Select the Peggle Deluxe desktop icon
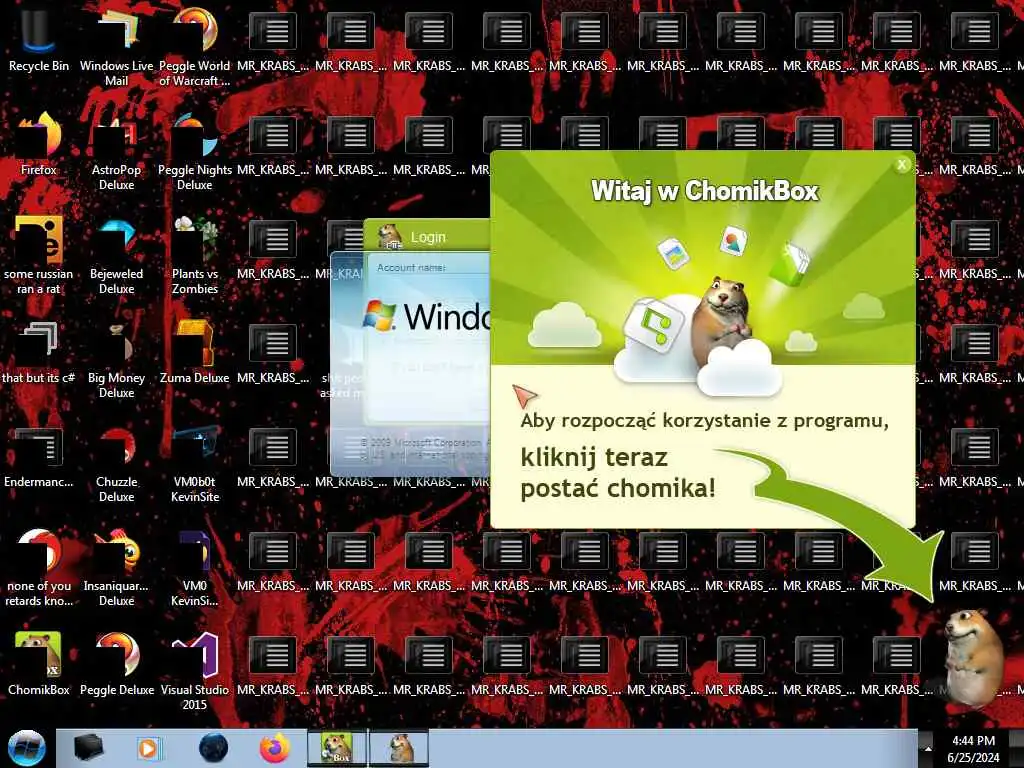 click(x=116, y=663)
